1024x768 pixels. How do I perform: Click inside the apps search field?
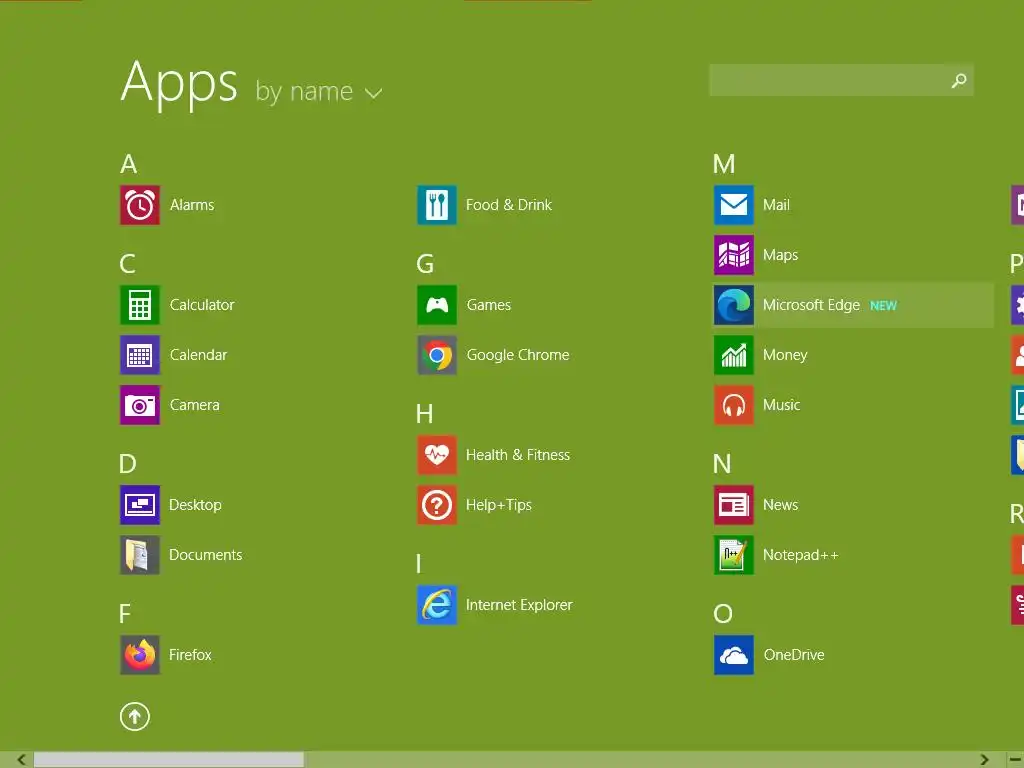coord(841,80)
